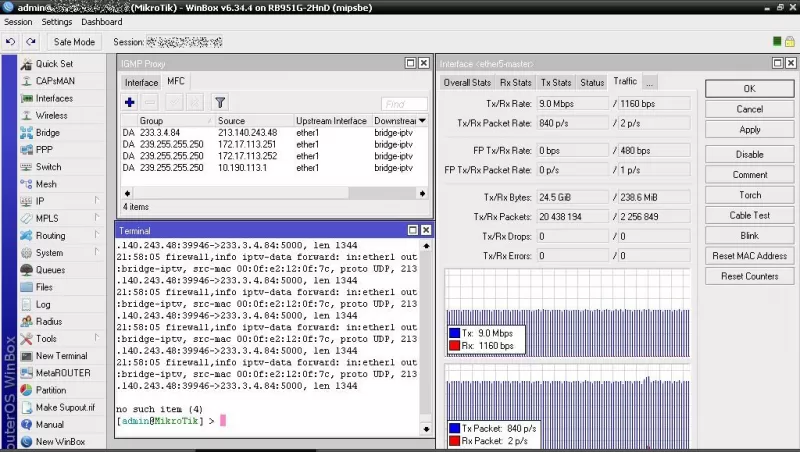The height and width of the screenshot is (452, 800).
Task: Select the Traffic tab
Action: click(625, 81)
